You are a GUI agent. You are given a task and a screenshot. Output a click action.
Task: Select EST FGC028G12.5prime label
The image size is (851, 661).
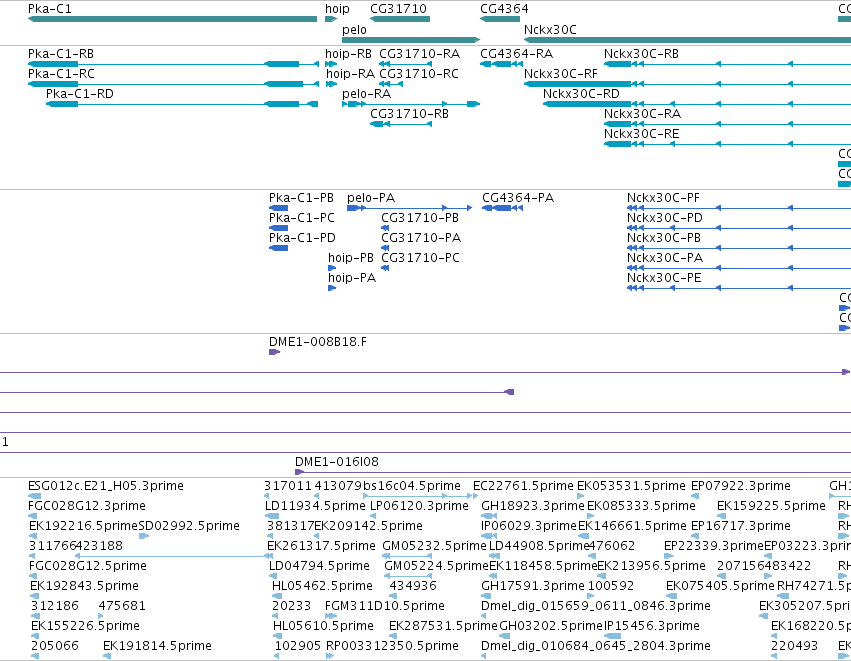coord(87,567)
